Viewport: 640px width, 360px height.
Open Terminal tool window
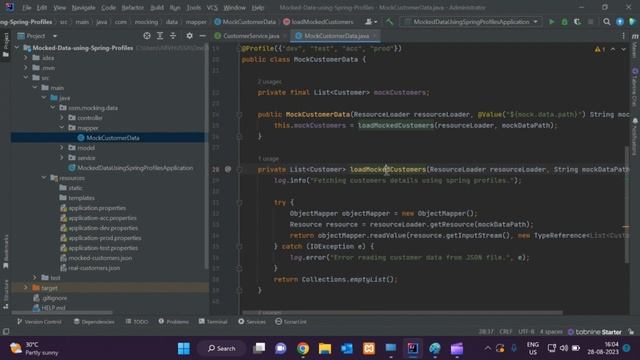click(x=213, y=322)
